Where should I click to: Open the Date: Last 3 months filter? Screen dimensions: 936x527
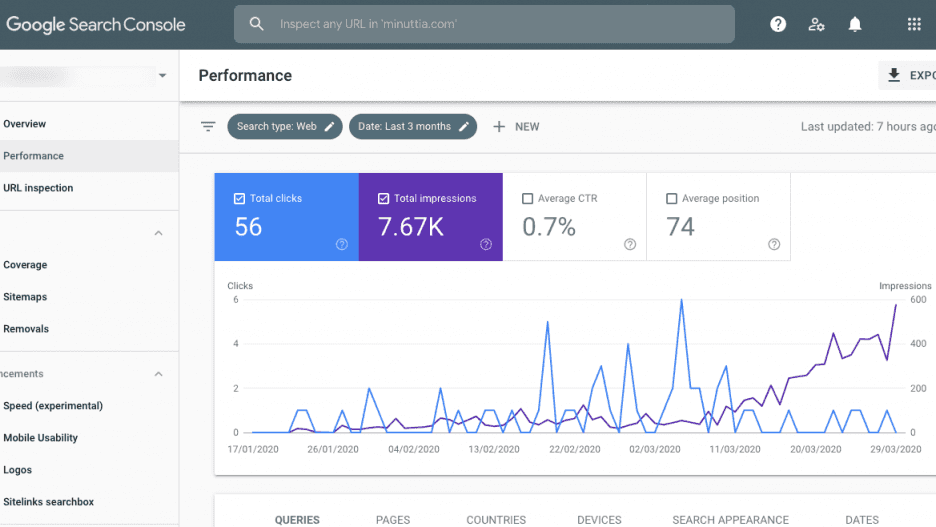click(413, 127)
